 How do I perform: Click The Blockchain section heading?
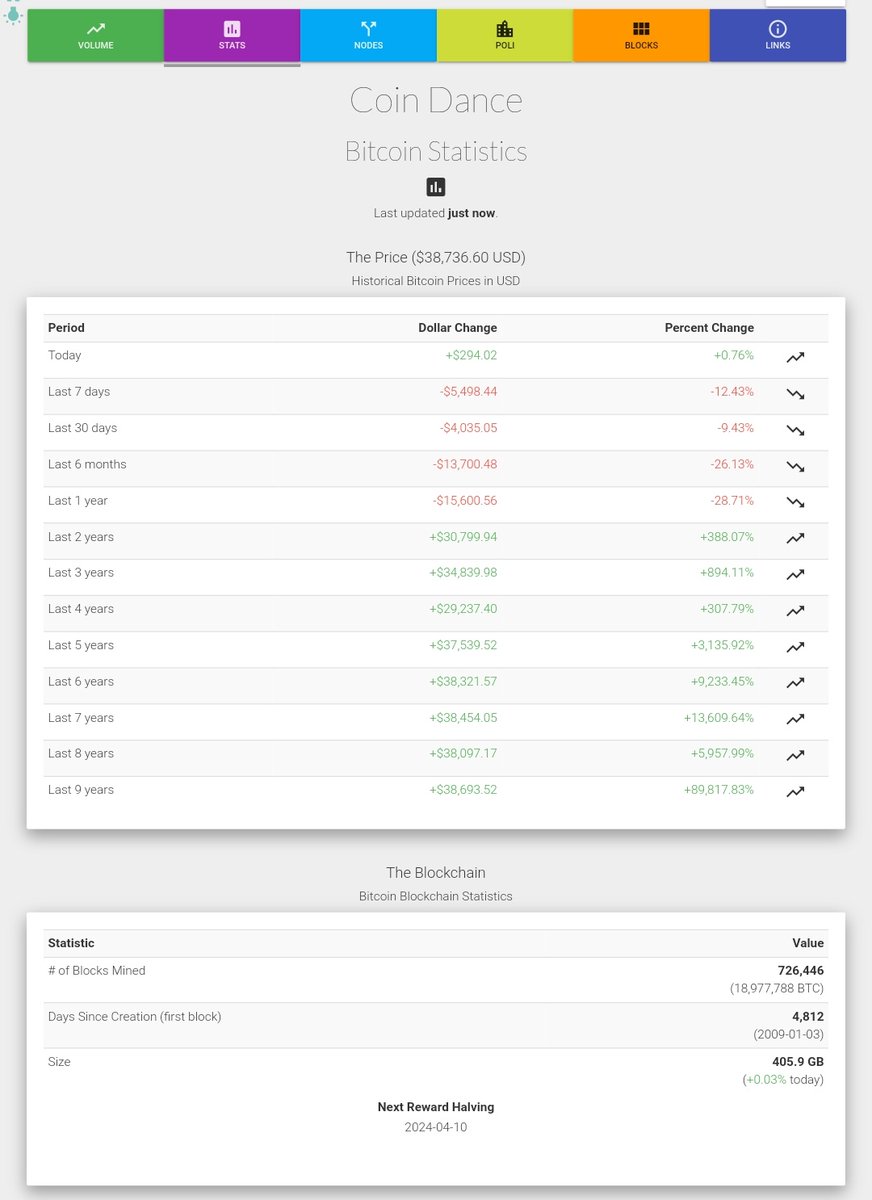point(436,873)
